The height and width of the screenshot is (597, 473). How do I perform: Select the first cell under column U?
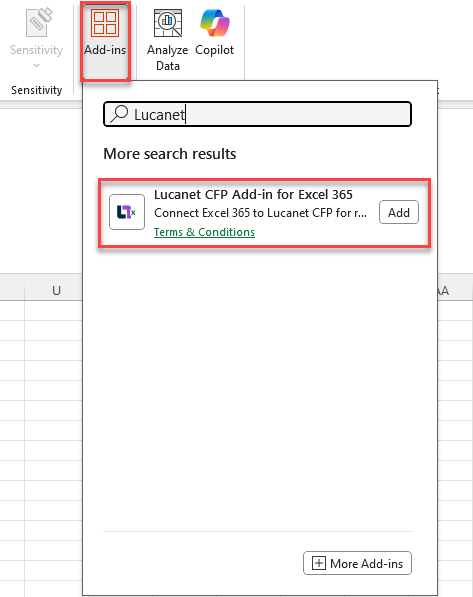53,310
